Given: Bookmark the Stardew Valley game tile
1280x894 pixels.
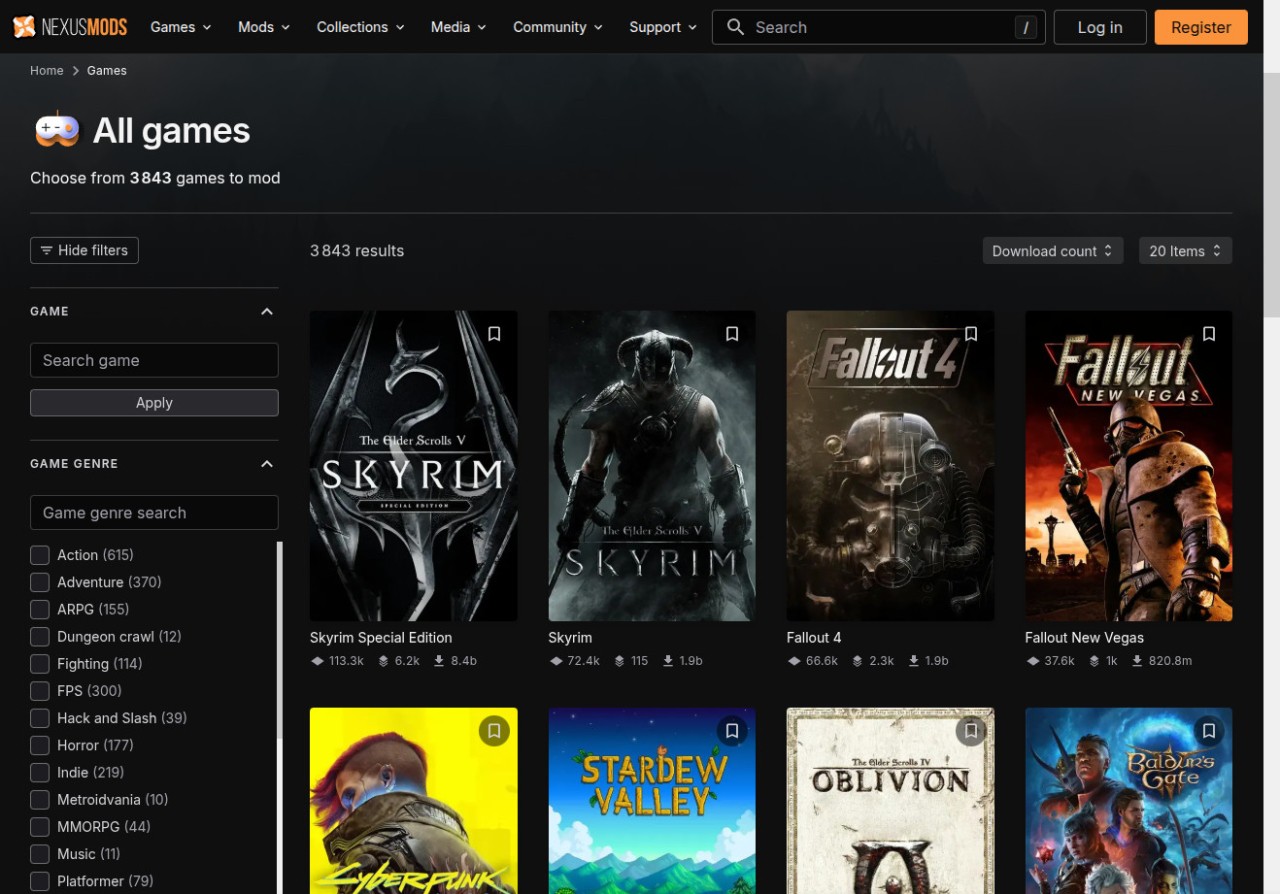Looking at the screenshot, I should coord(732,731).
